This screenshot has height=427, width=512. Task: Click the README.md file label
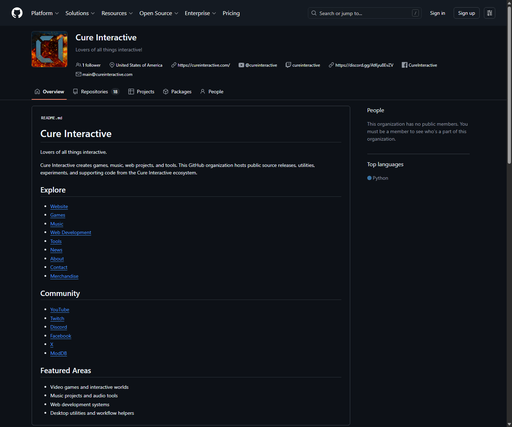coord(51,118)
